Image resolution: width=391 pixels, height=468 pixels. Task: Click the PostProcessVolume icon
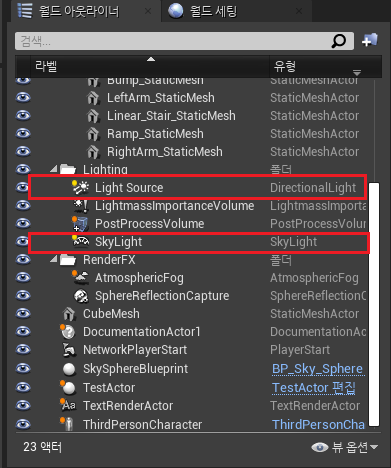pos(80,224)
